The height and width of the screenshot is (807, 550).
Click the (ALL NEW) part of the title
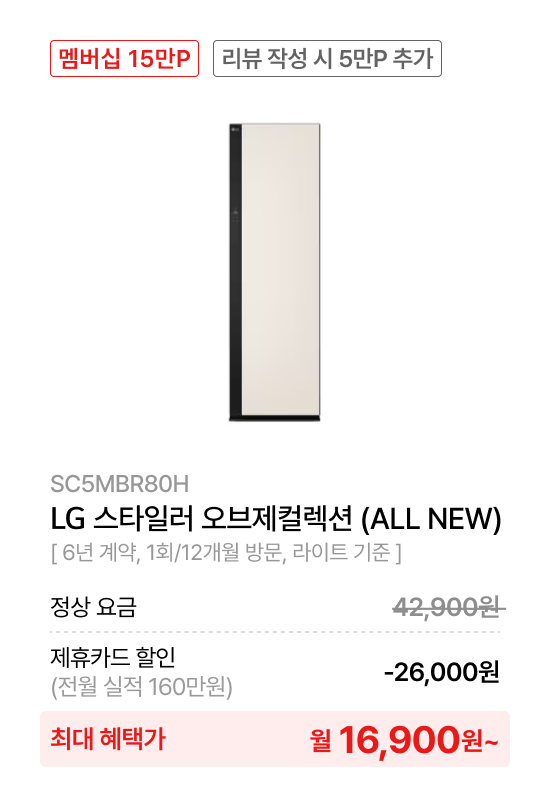pyautogui.click(x=431, y=519)
